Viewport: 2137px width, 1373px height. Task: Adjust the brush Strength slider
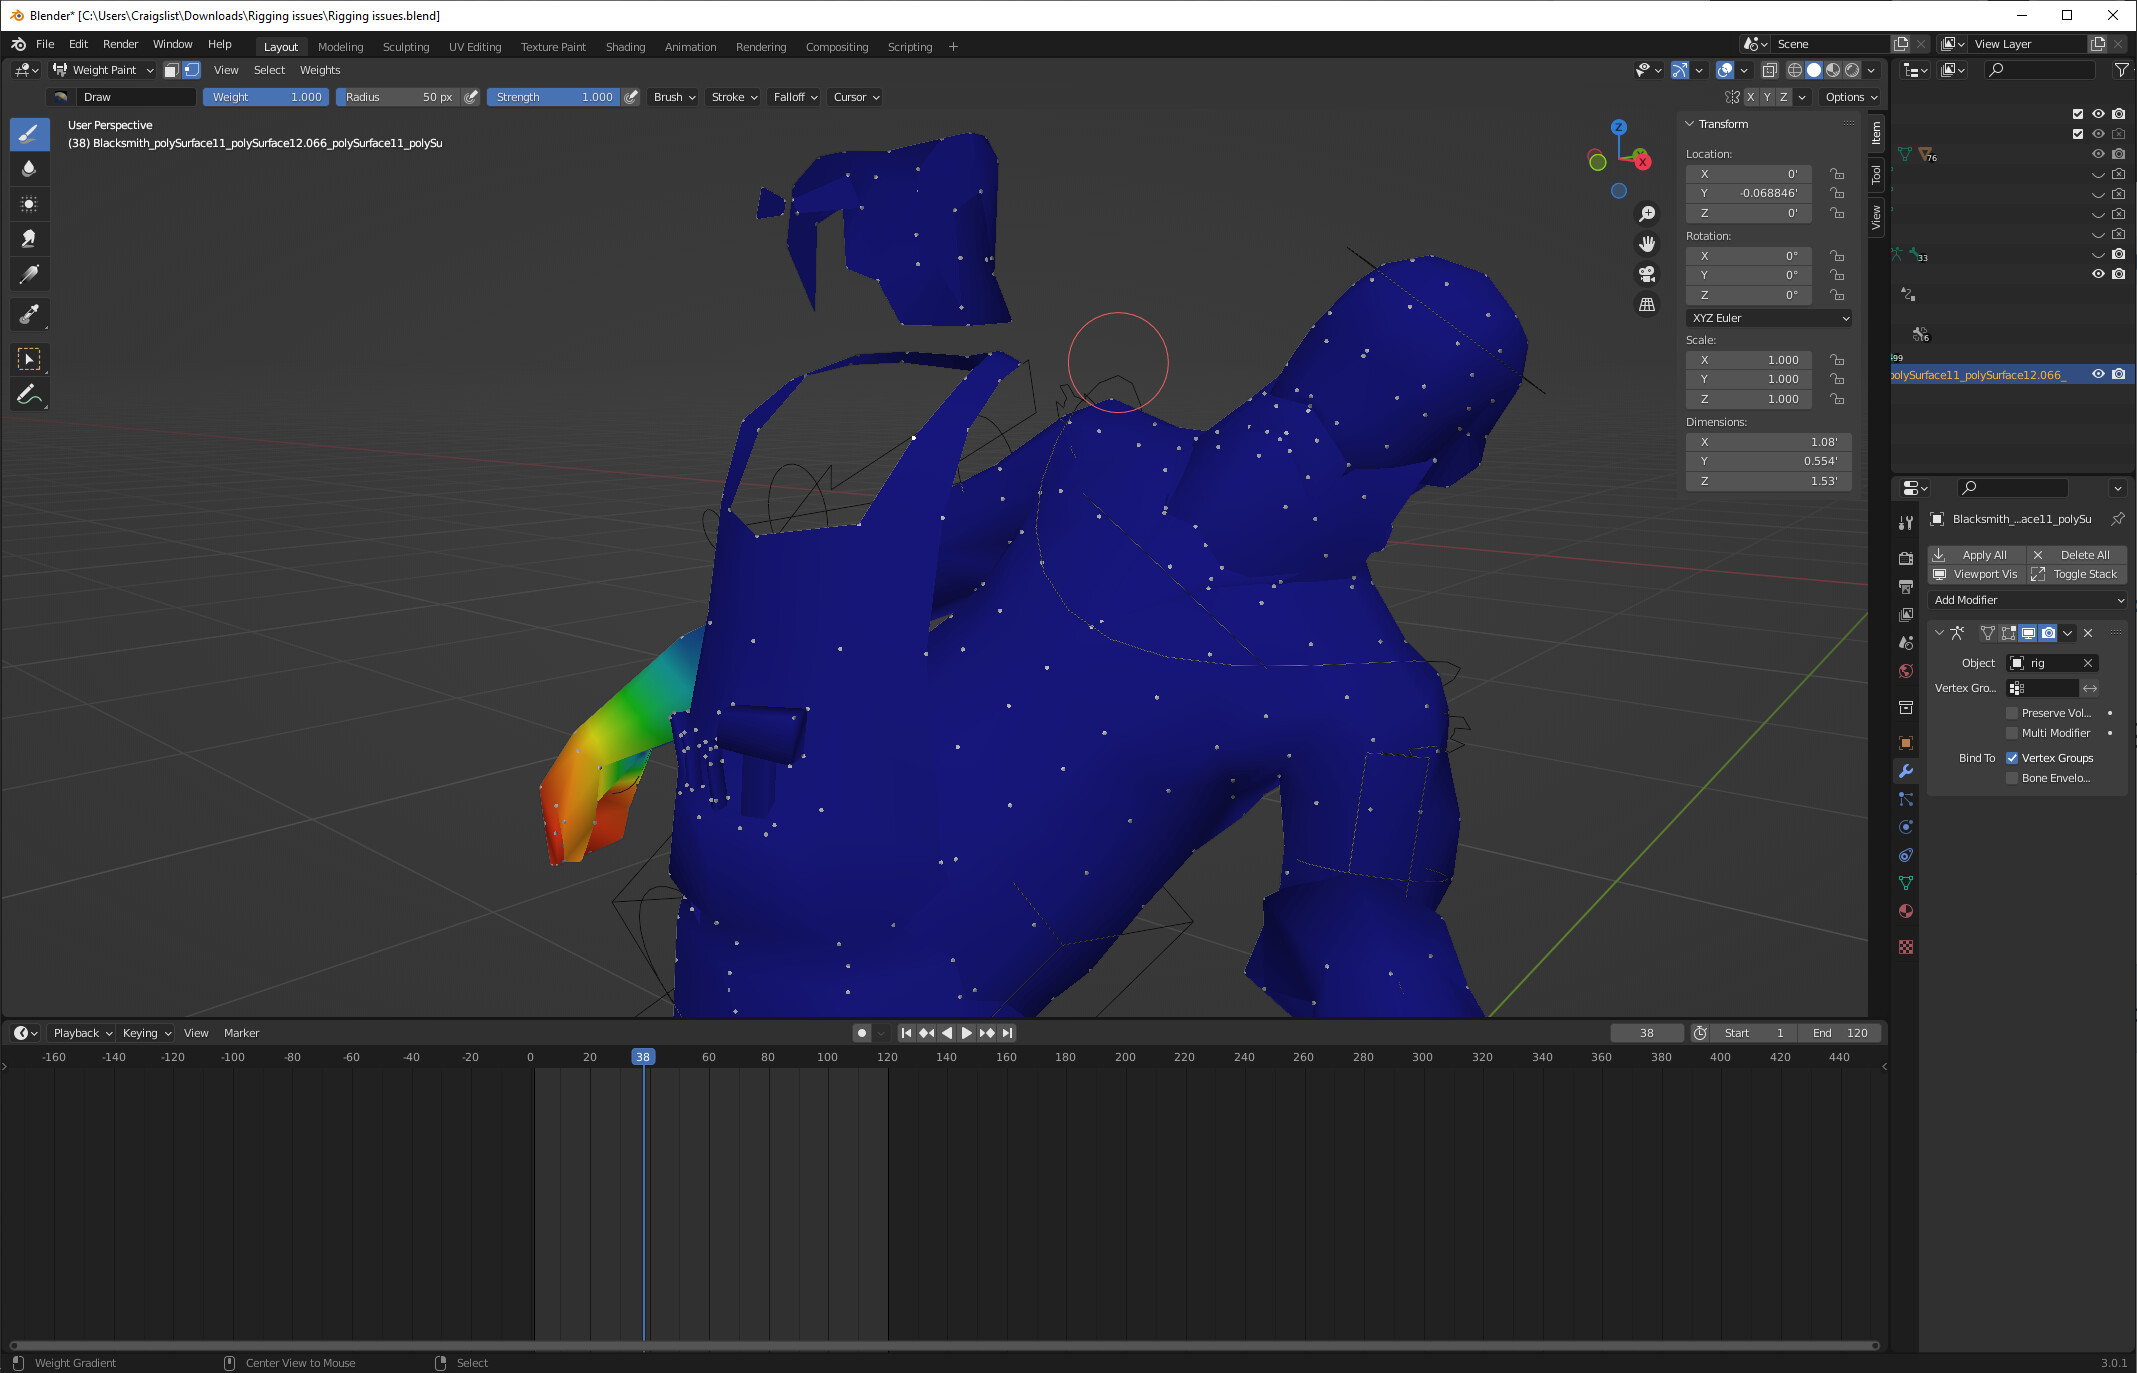(x=553, y=97)
